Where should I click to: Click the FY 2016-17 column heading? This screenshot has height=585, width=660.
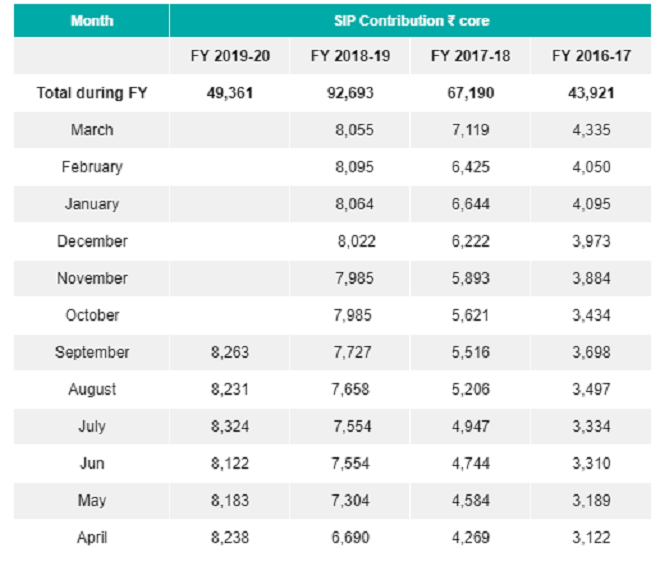591,56
